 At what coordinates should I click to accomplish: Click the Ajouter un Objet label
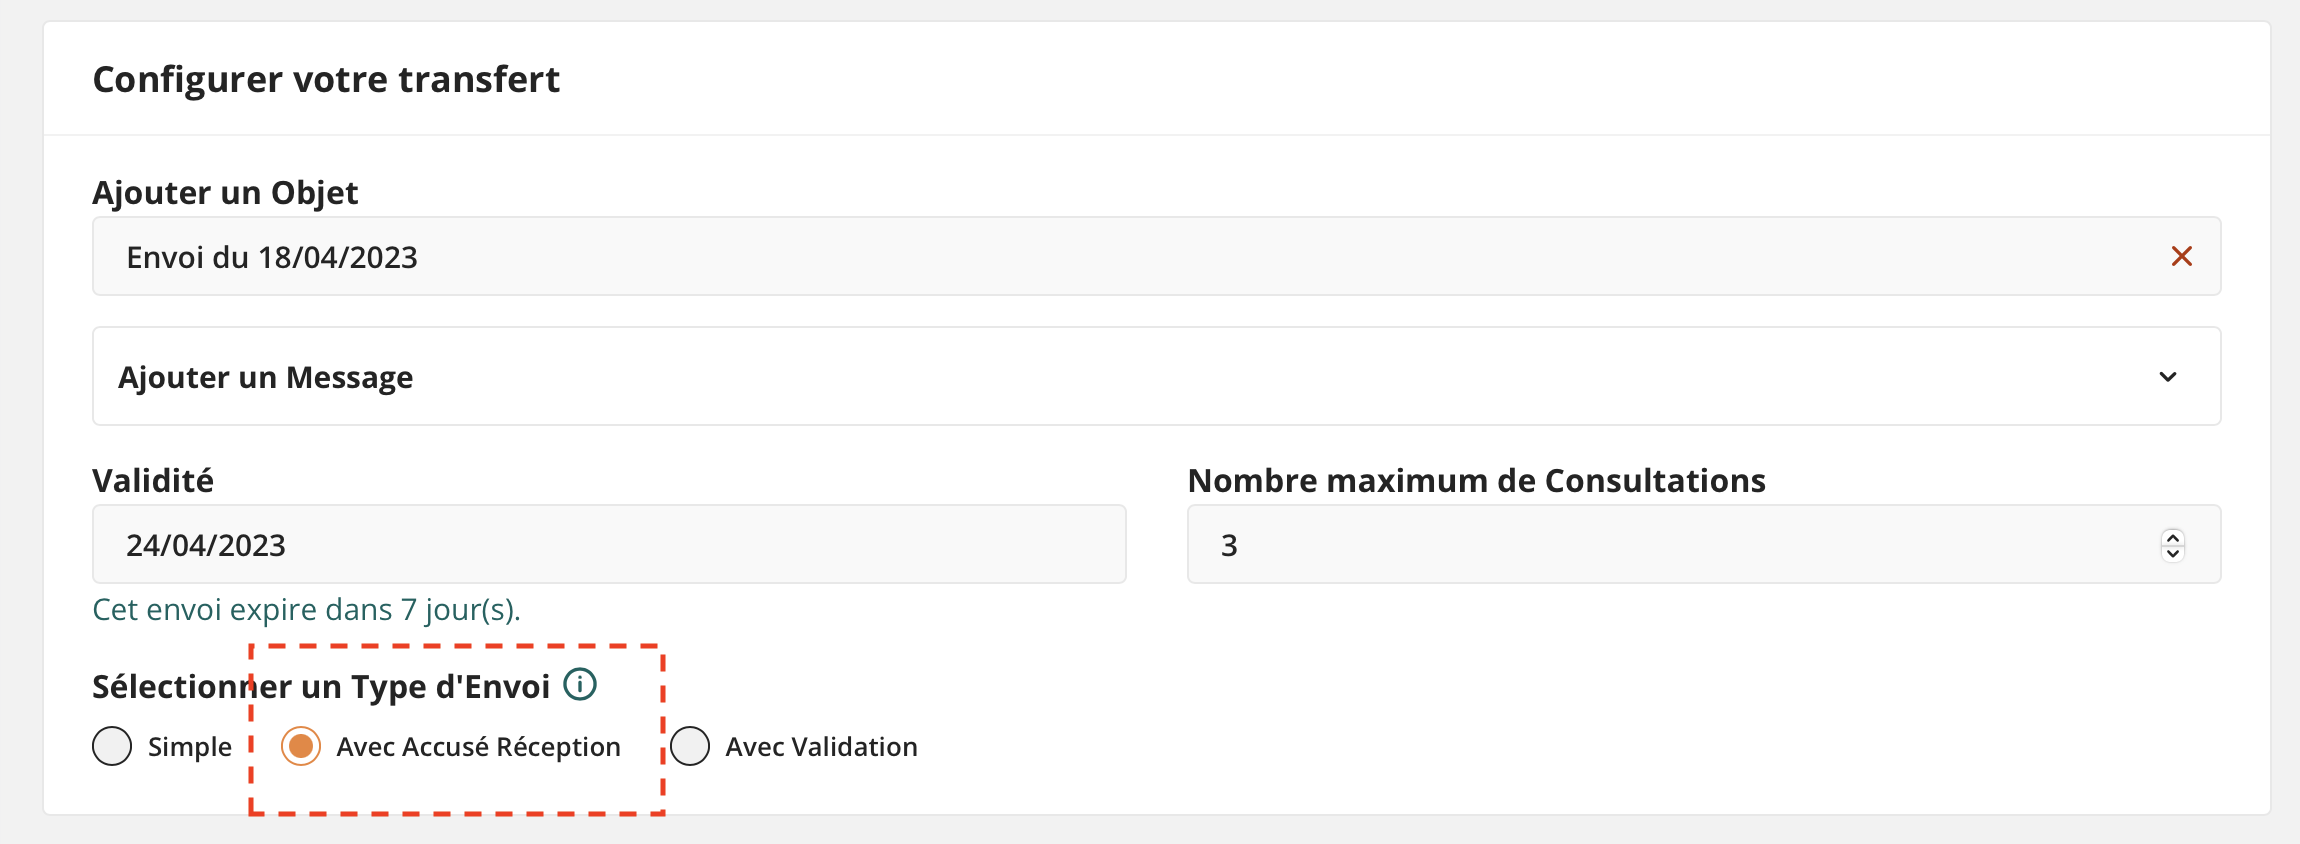(225, 192)
